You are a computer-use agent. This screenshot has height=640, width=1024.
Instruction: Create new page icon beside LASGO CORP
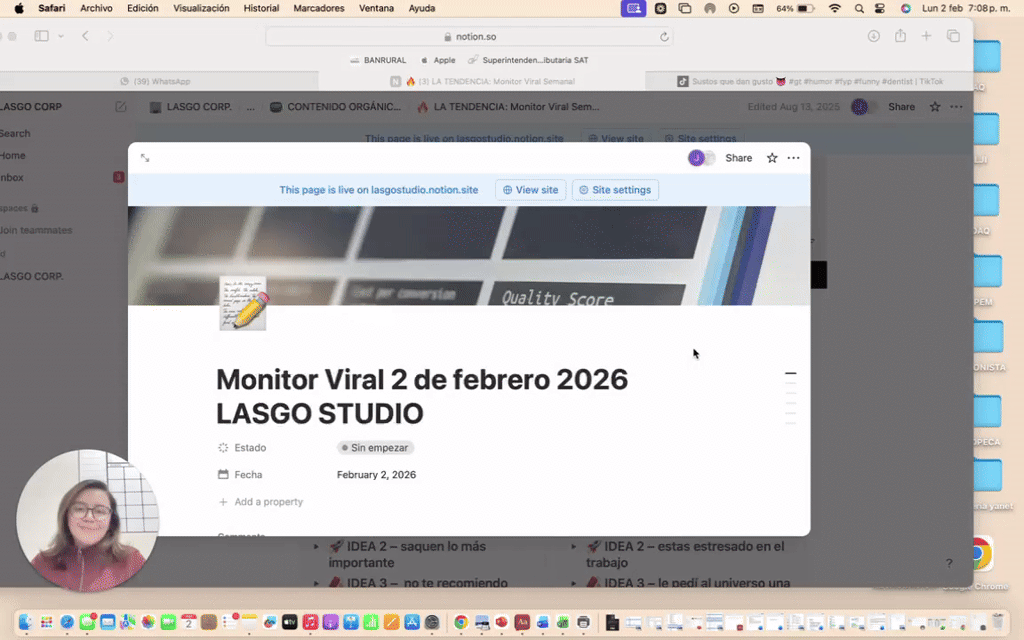pos(121,106)
